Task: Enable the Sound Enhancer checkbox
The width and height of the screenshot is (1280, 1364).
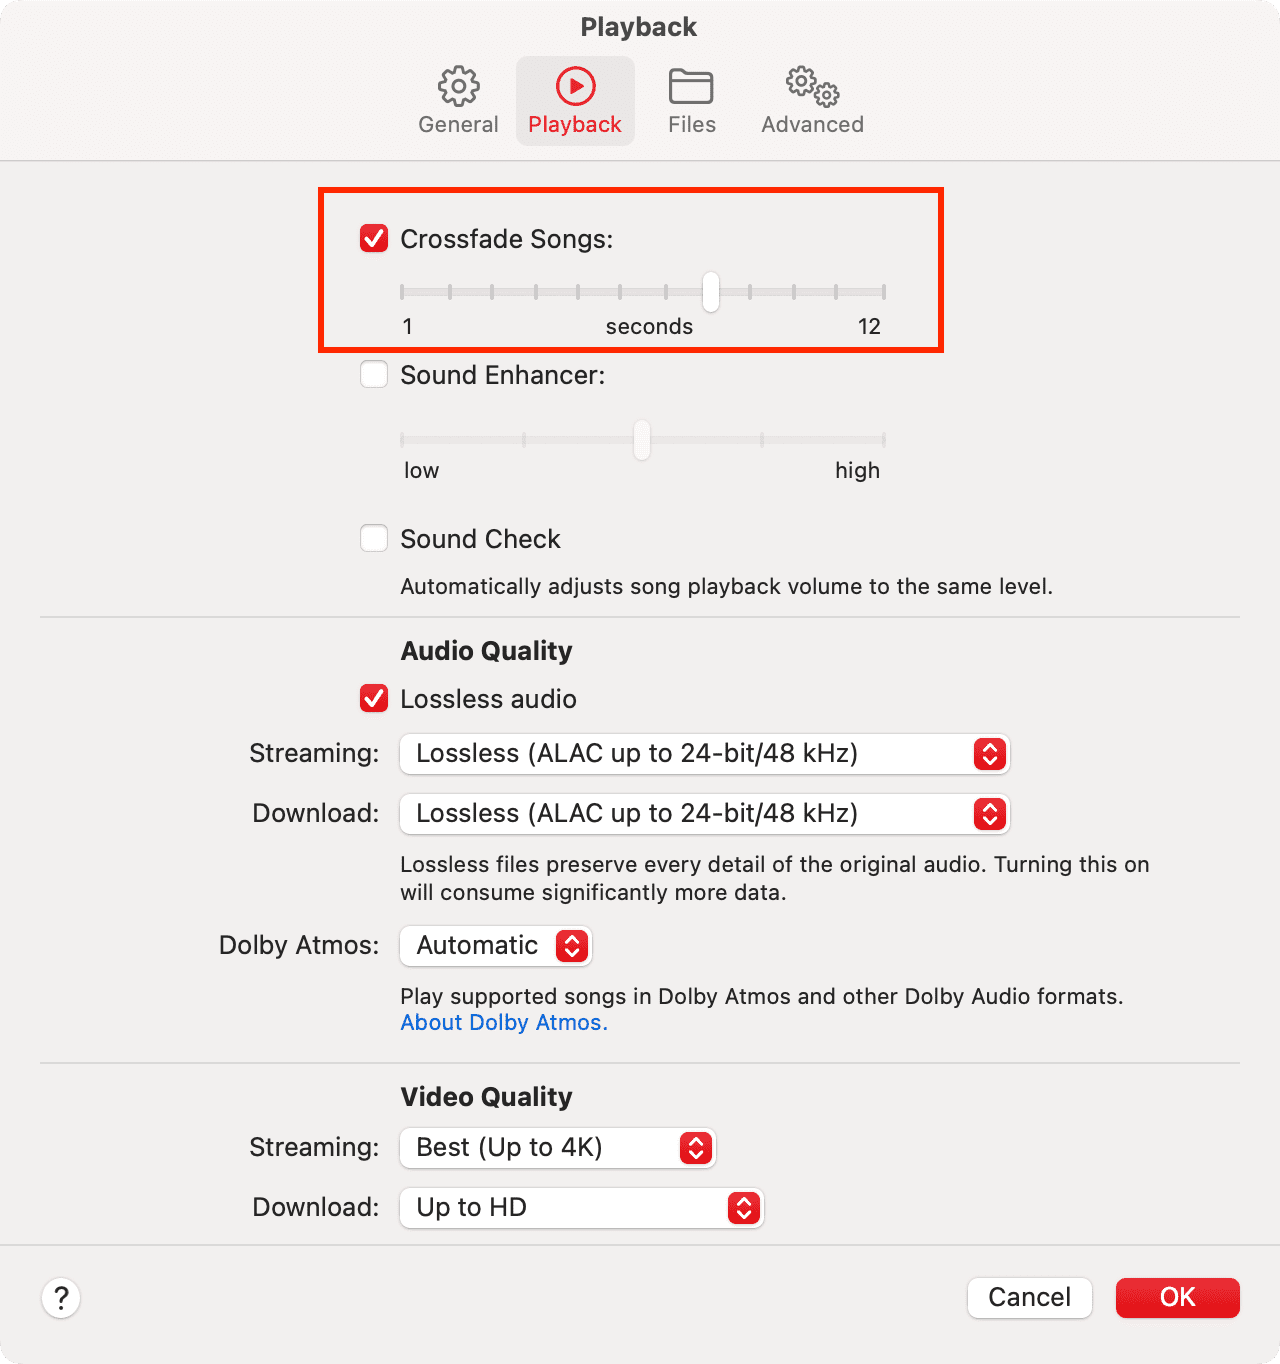Action: coord(374,374)
